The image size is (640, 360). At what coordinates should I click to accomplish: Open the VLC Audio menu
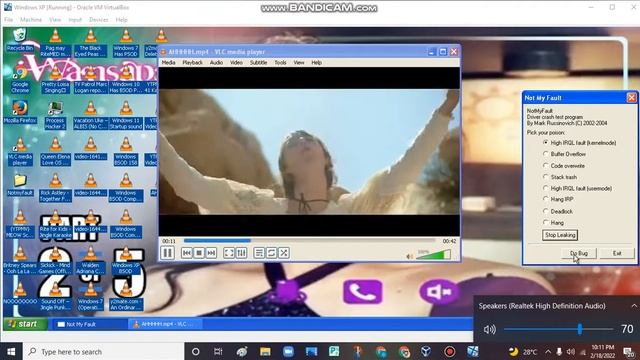(x=216, y=62)
